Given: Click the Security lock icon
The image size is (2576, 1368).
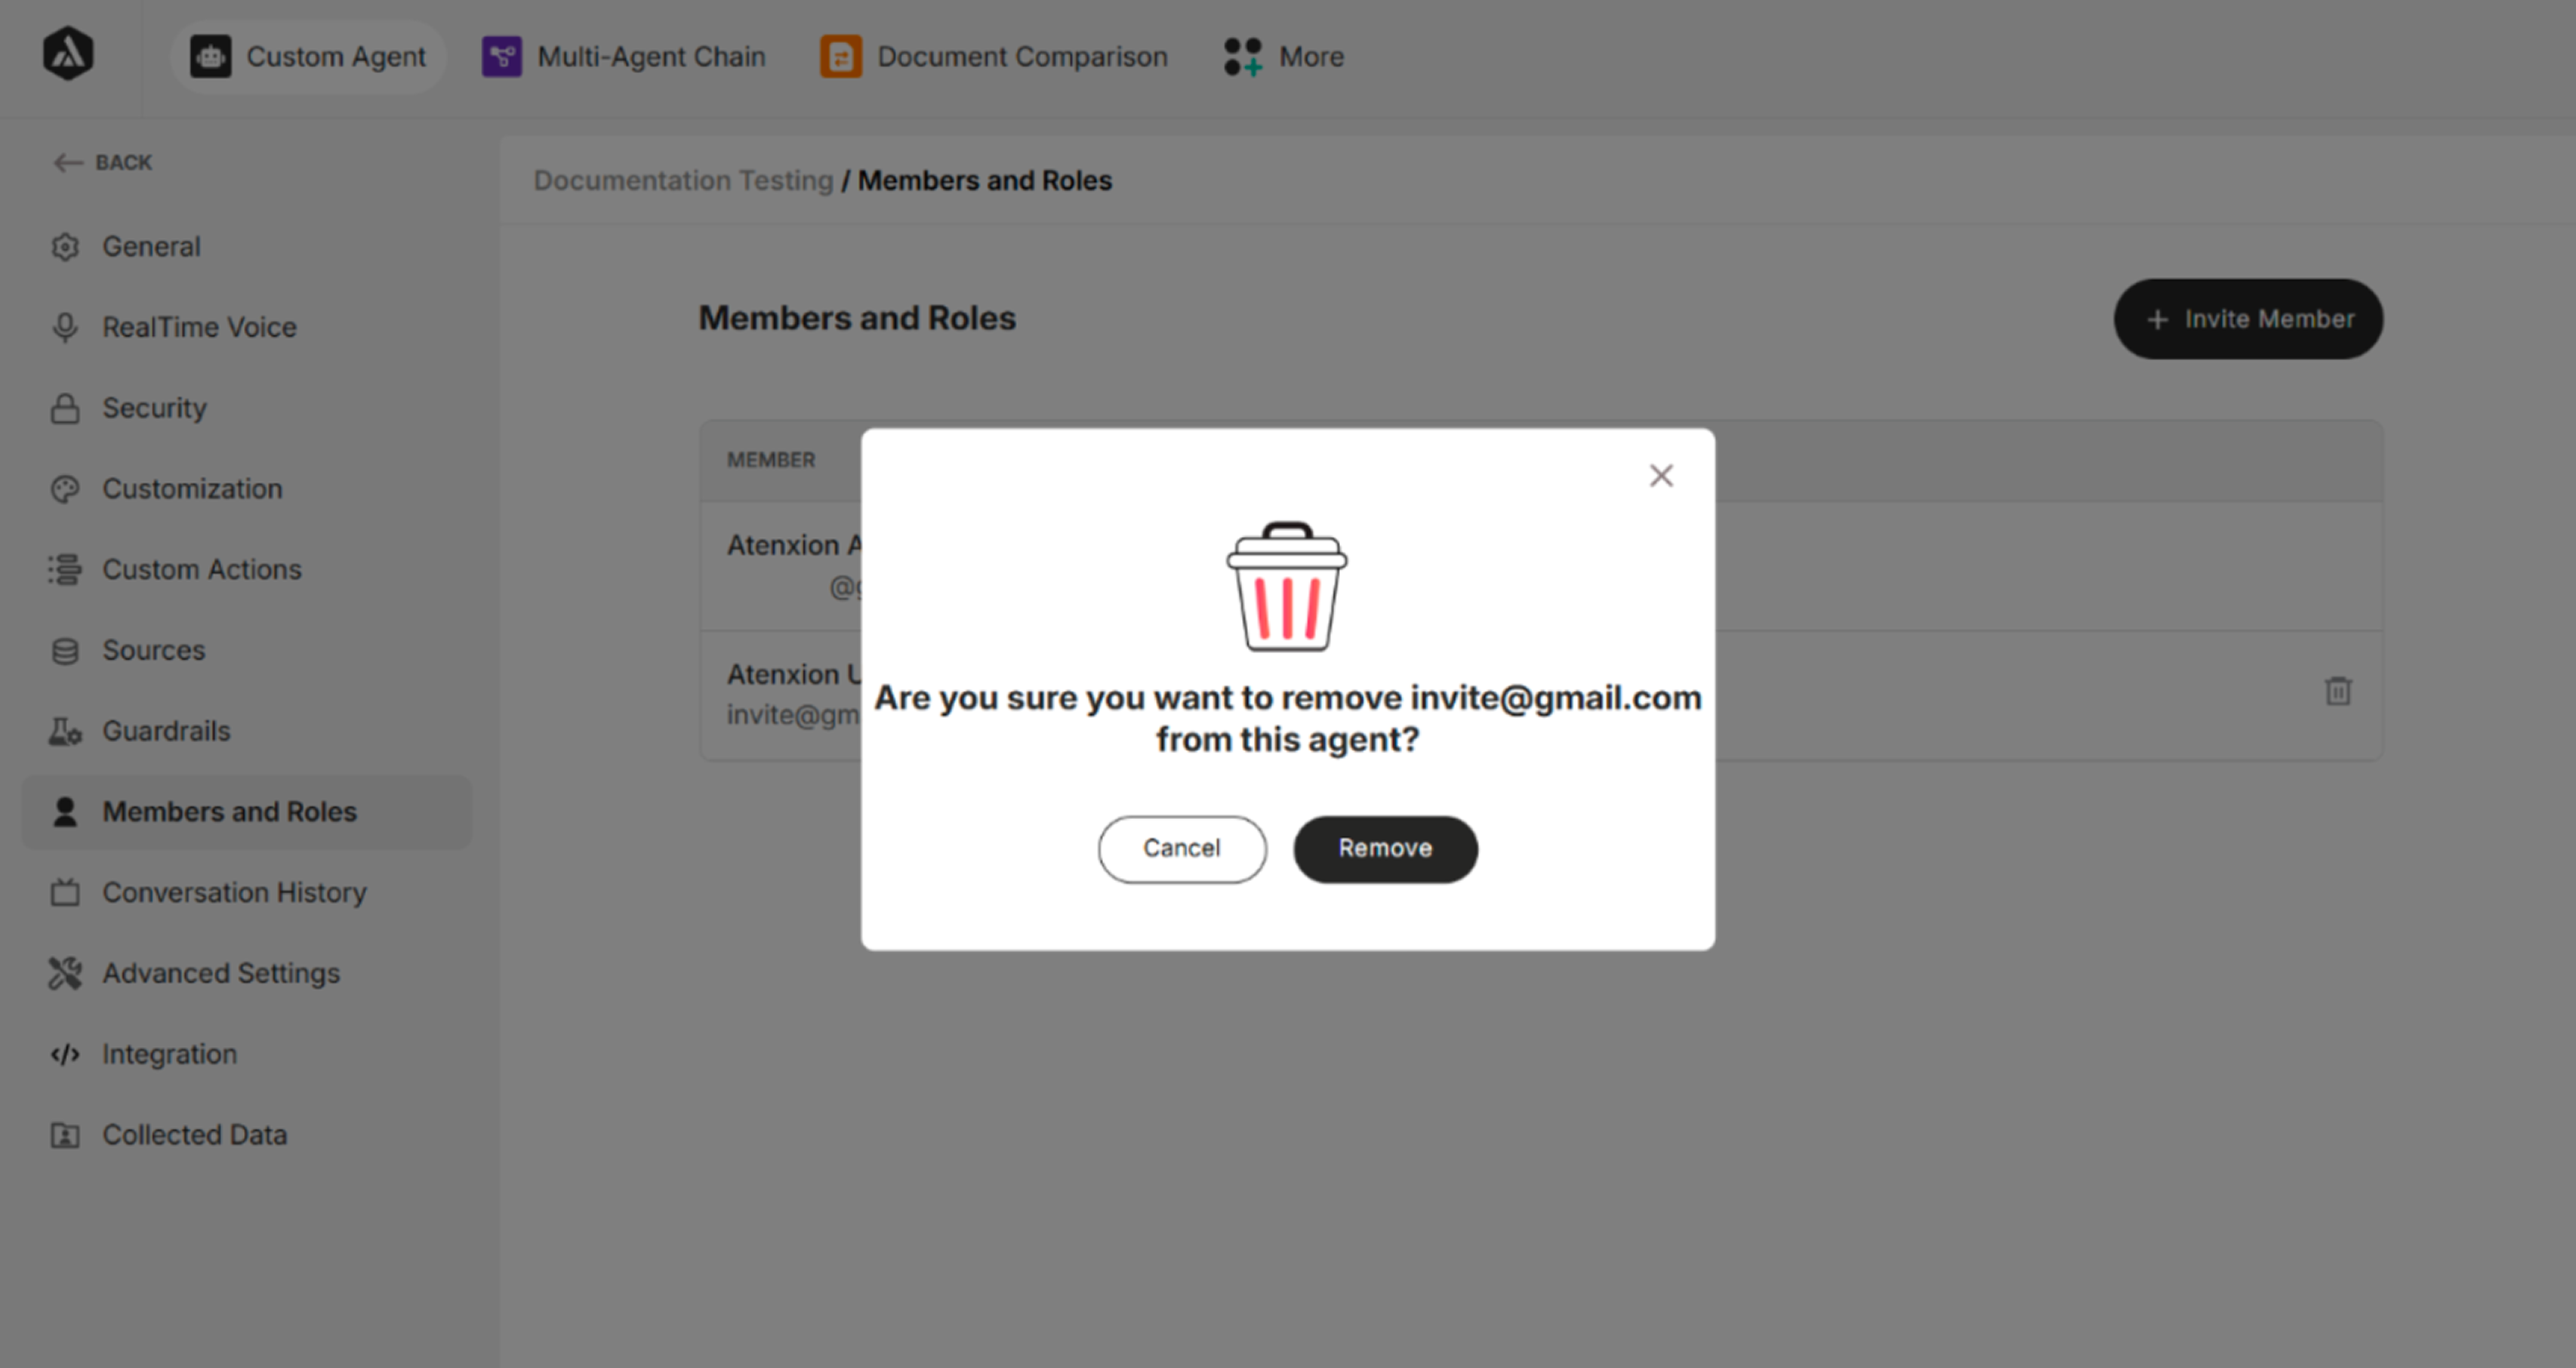Looking at the screenshot, I should click(x=65, y=408).
